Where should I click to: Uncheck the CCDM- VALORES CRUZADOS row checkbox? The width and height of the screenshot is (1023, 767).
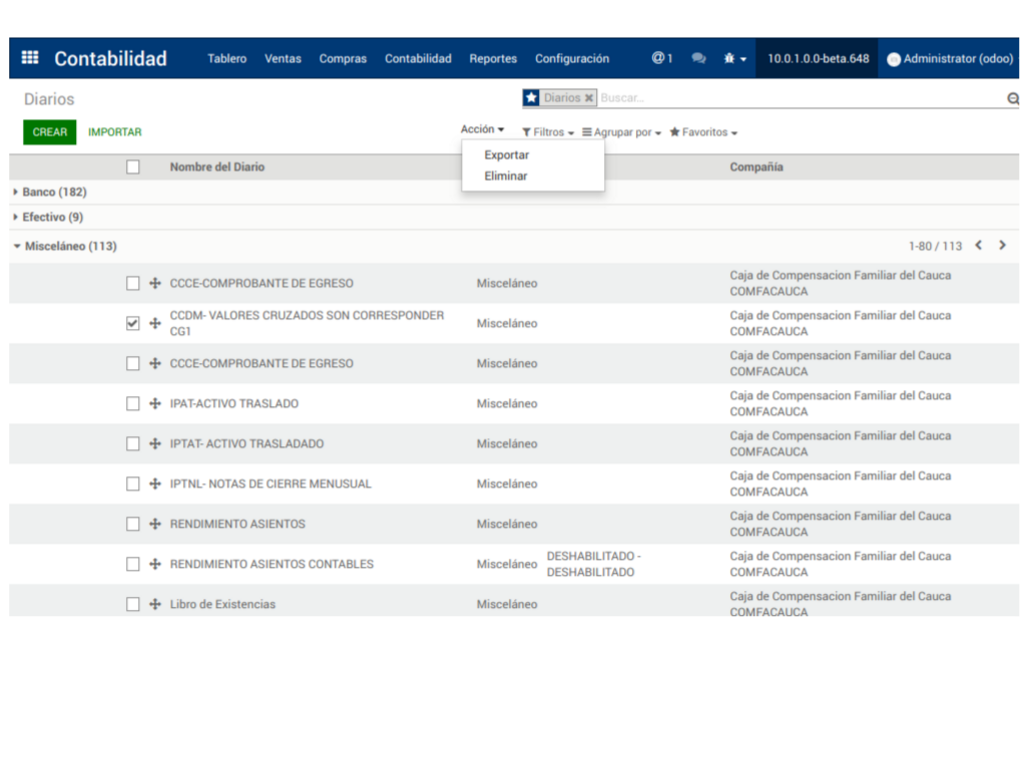point(133,323)
